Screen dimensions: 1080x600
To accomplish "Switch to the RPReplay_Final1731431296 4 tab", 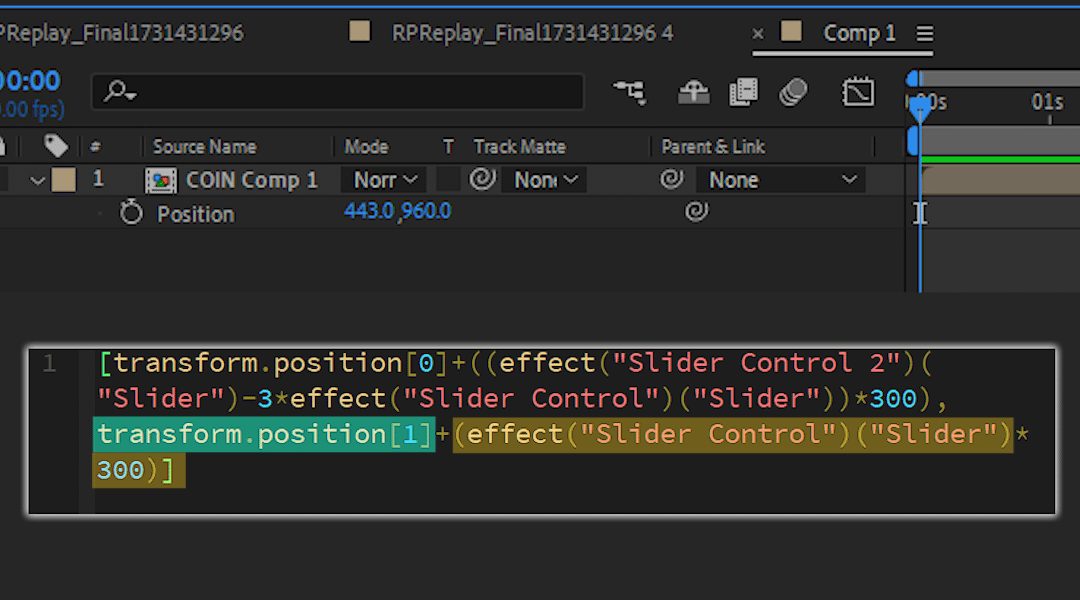I will 532,33.
